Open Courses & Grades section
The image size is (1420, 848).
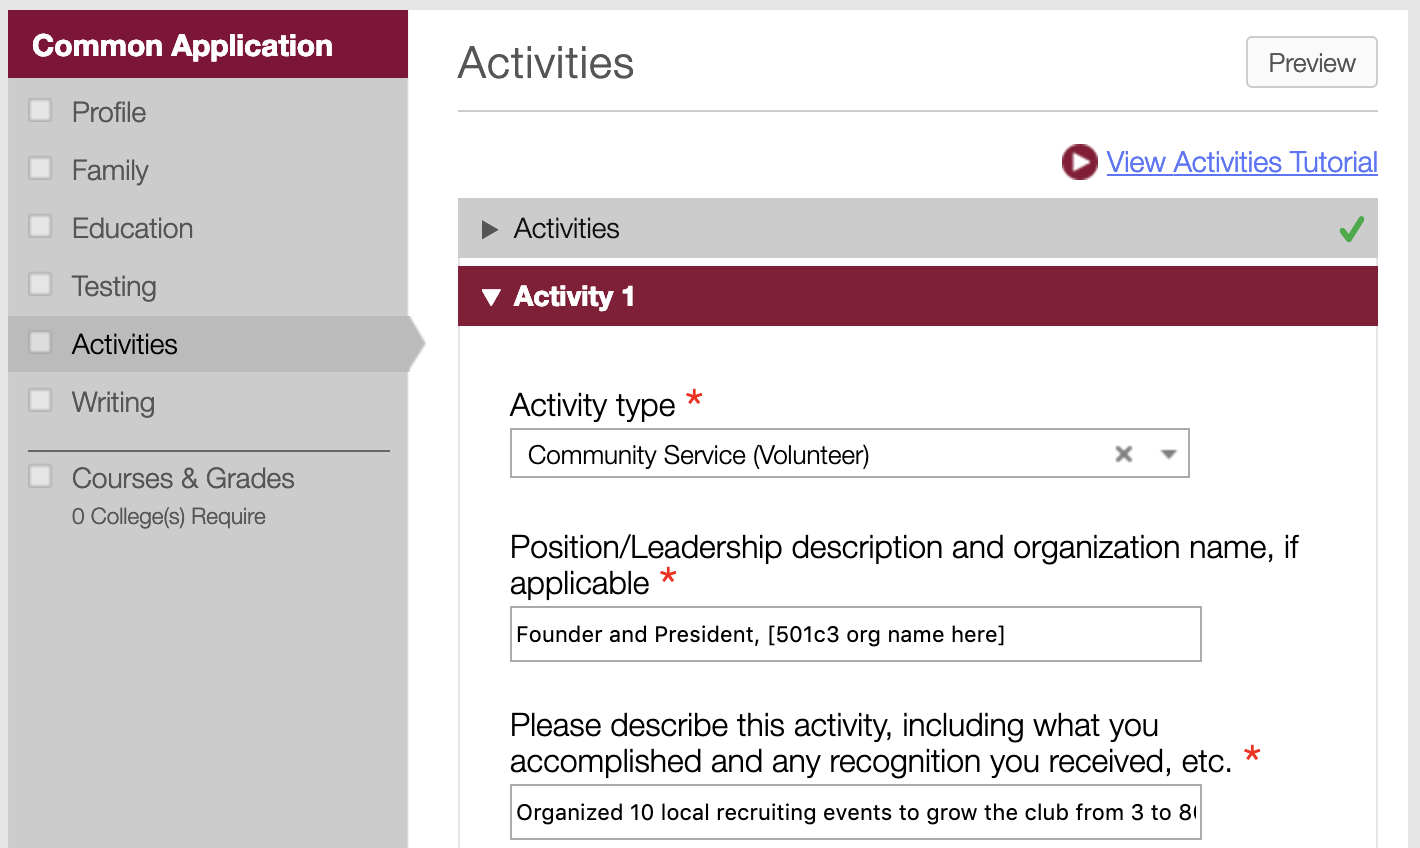183,478
